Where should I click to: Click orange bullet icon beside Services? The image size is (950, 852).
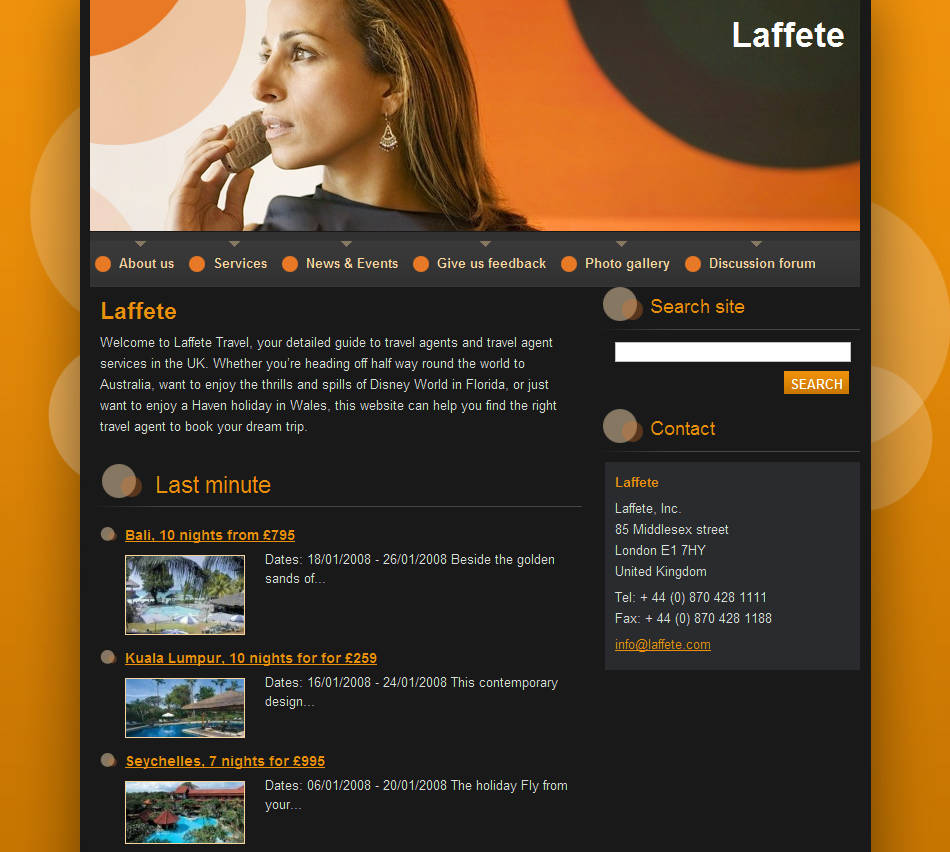pos(197,264)
